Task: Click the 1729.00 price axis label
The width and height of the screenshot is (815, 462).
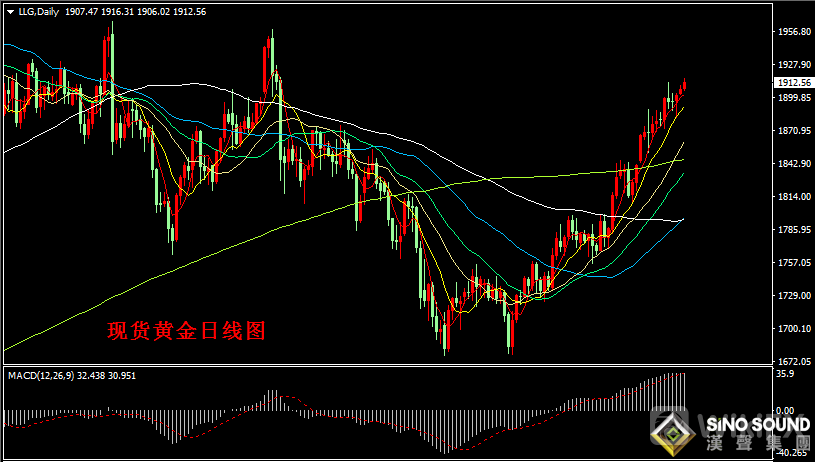Action: (792, 296)
